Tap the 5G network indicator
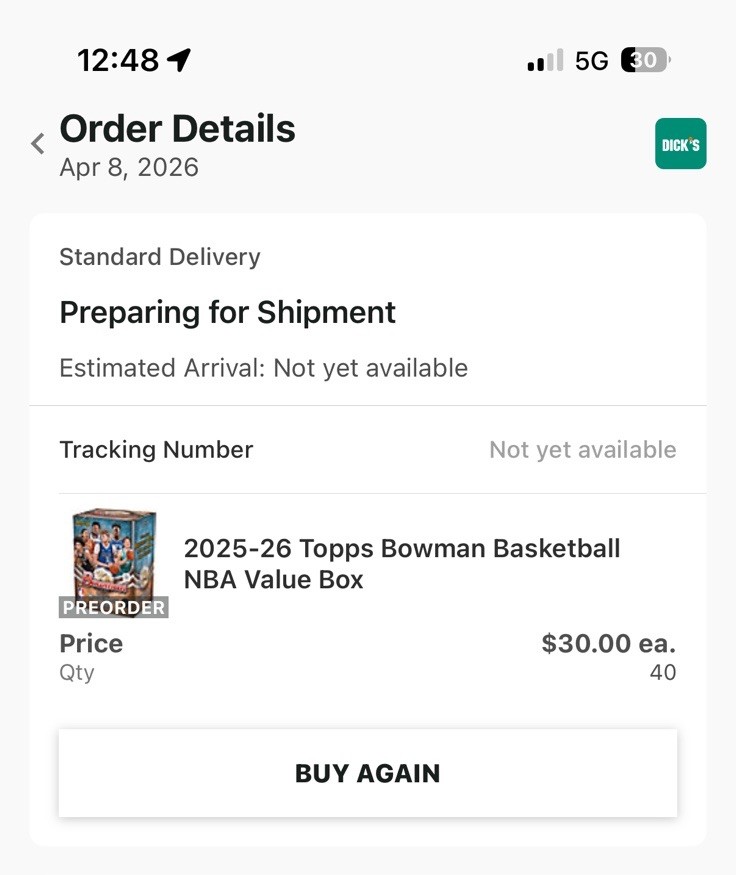736x875 pixels. pos(592,60)
